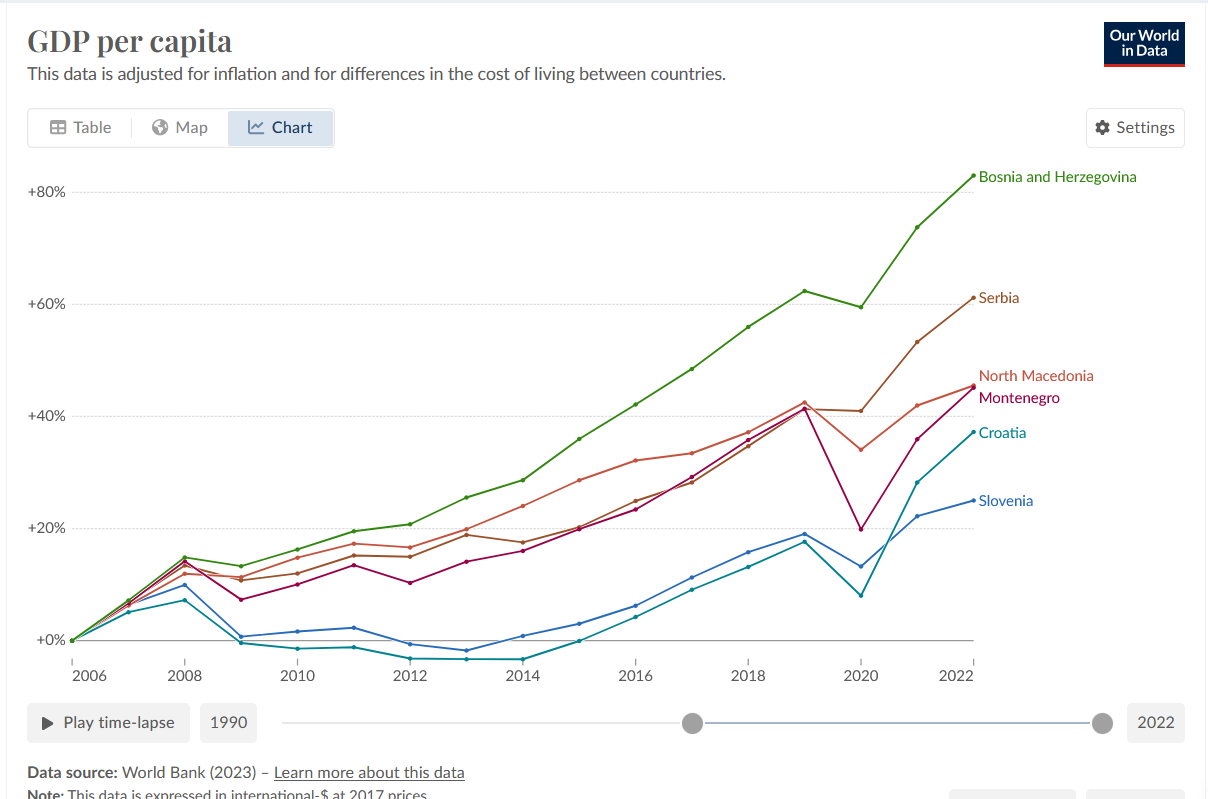The width and height of the screenshot is (1208, 799).
Task: Click the 2022 end year label
Action: [1155, 723]
